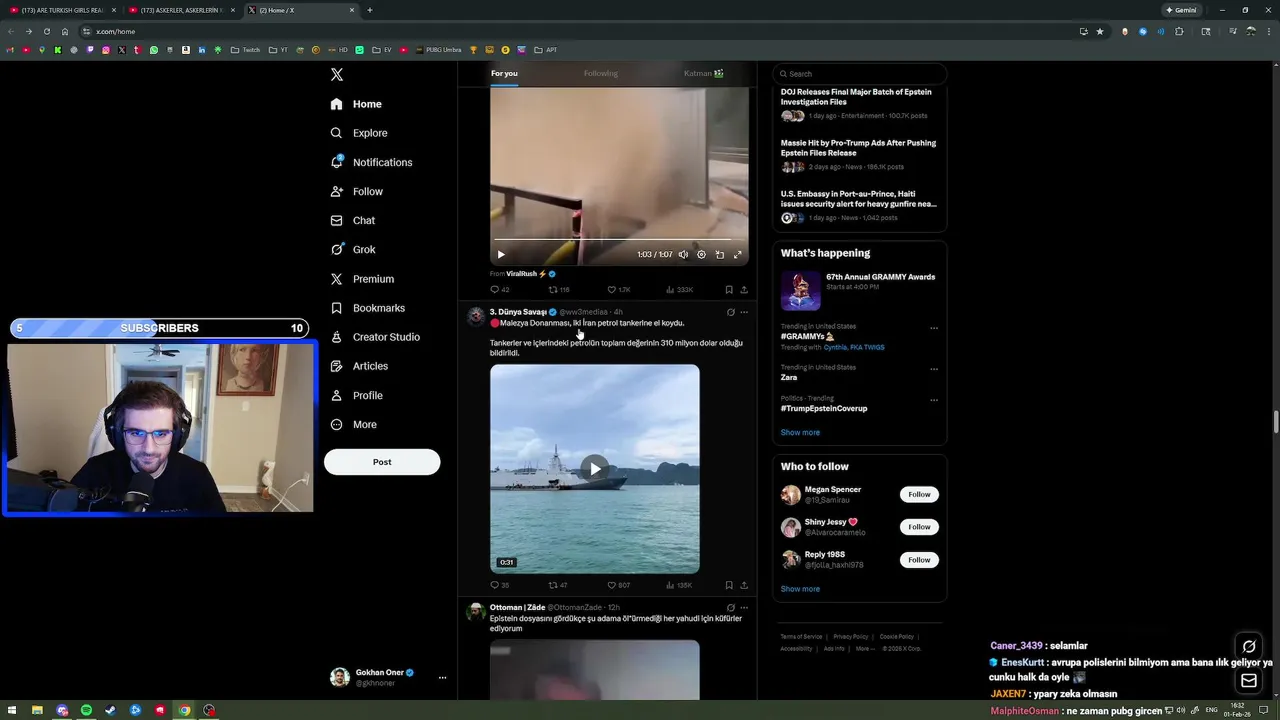Open Spotify from the taskbar
1280x720 pixels.
tap(86, 710)
